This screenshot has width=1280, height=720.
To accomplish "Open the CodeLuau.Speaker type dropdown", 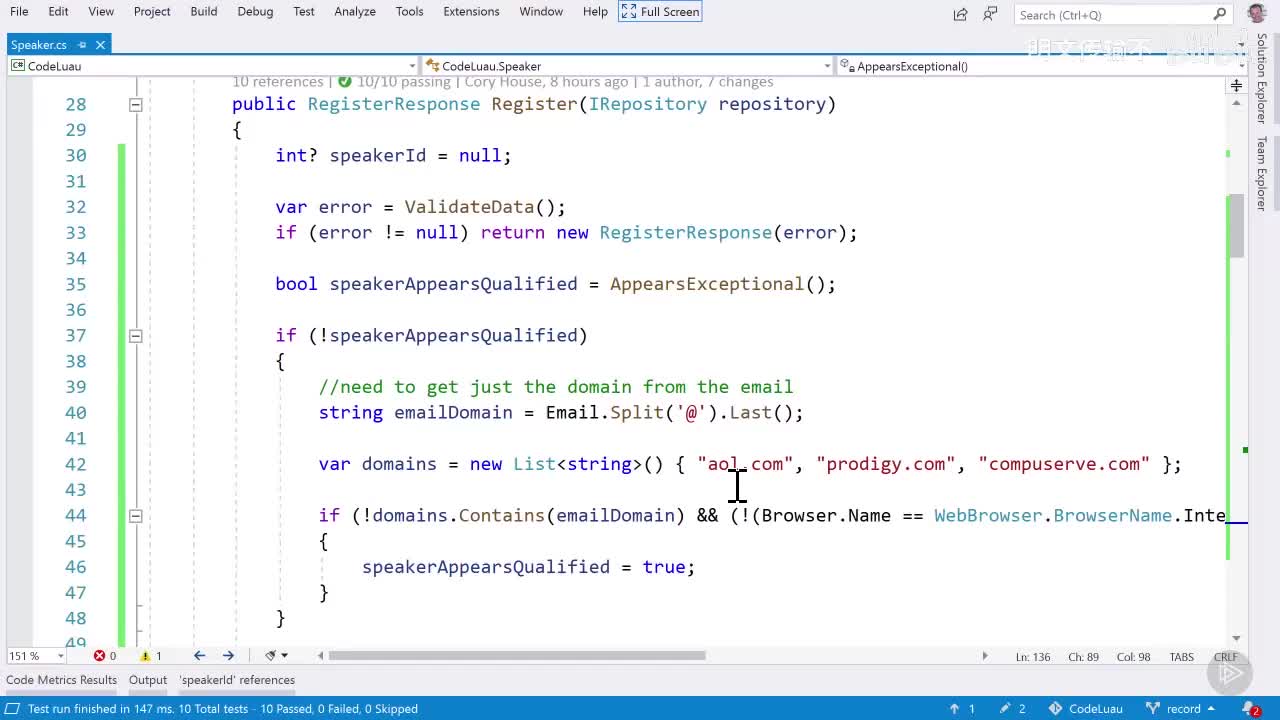I will pyautogui.click(x=628, y=66).
